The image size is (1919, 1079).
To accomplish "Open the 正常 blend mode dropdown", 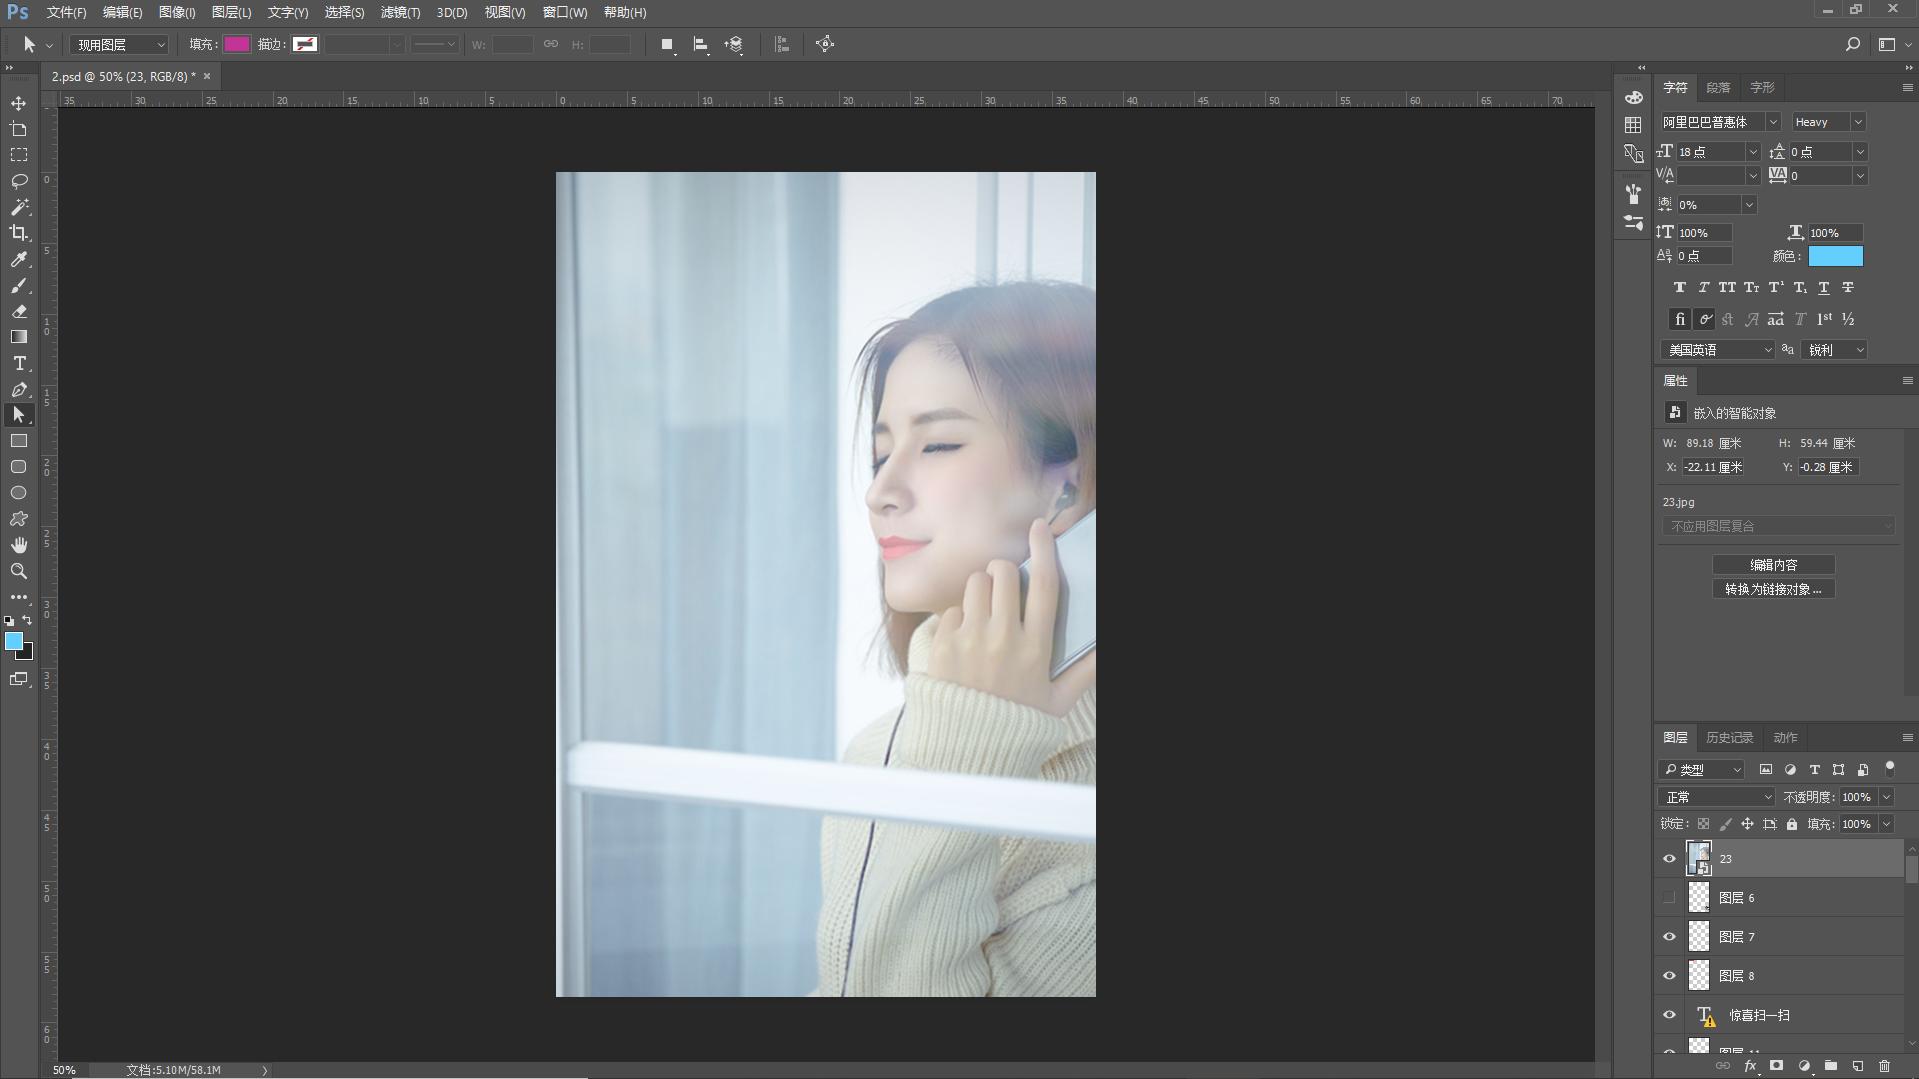I will tap(1716, 797).
